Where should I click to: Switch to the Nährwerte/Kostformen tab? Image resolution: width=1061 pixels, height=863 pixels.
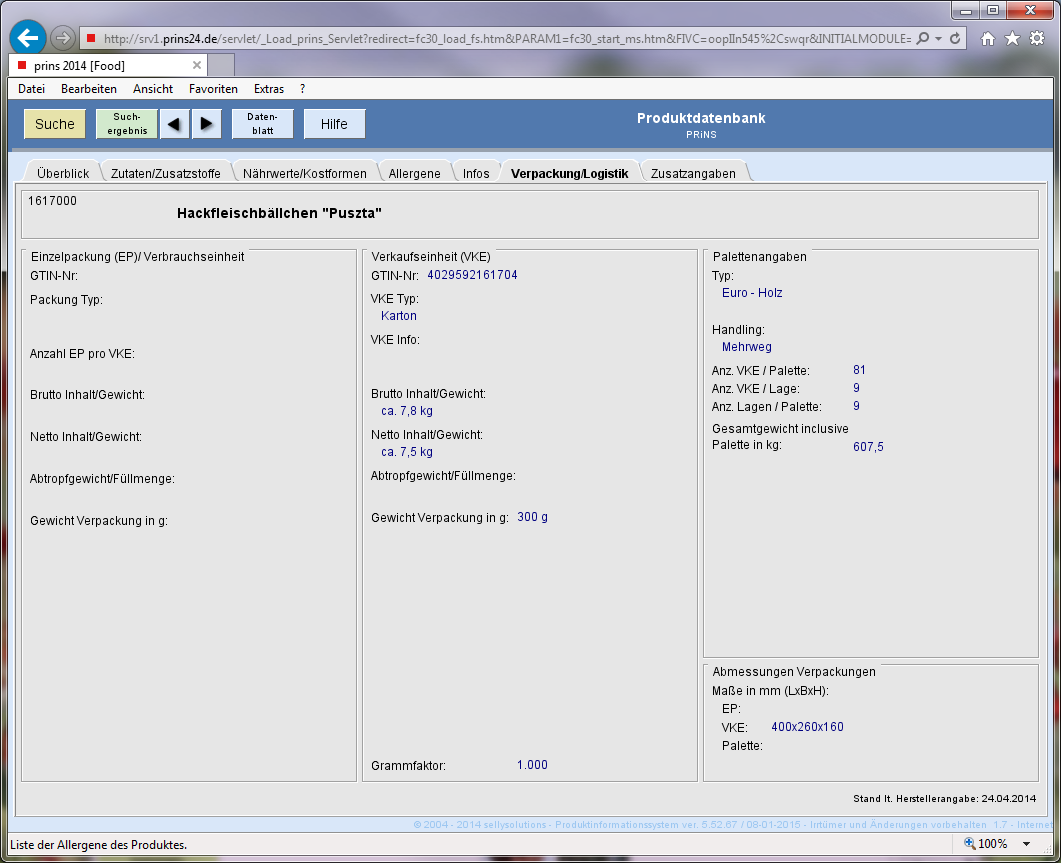pos(305,173)
